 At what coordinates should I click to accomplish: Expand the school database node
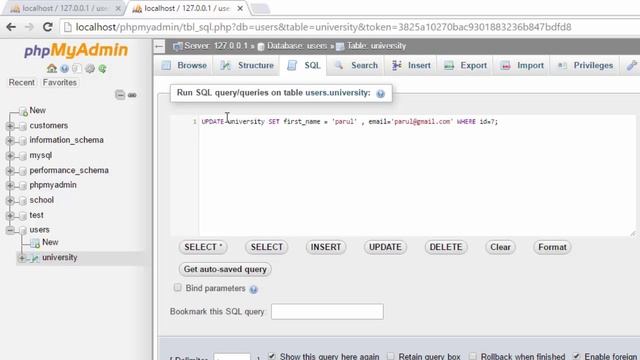coord(10,200)
